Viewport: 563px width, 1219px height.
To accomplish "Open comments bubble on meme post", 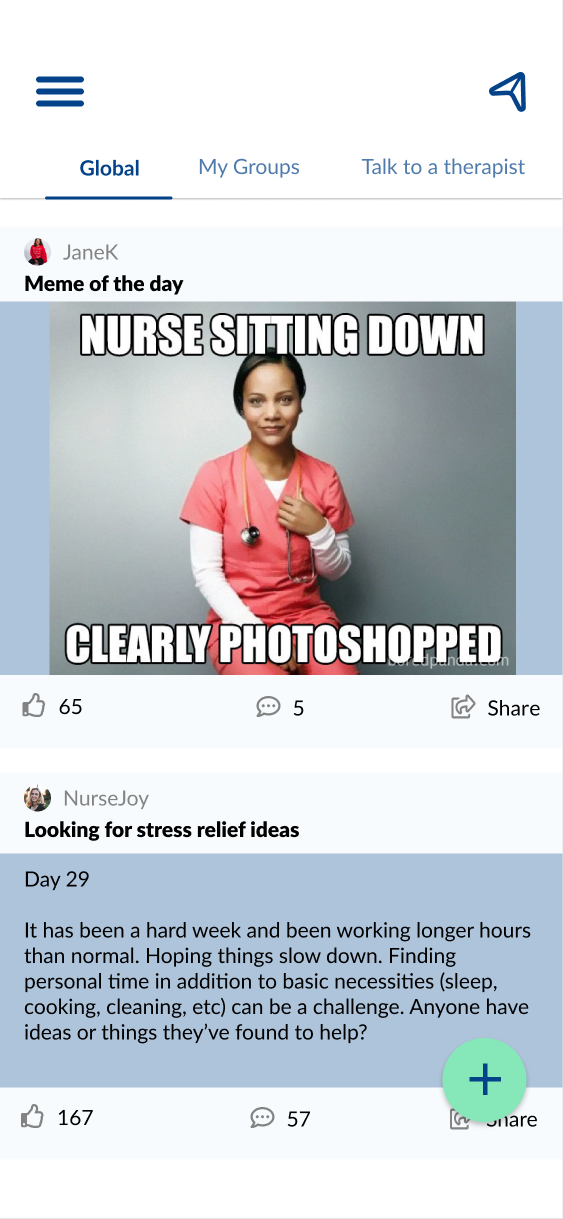I will tap(268, 708).
